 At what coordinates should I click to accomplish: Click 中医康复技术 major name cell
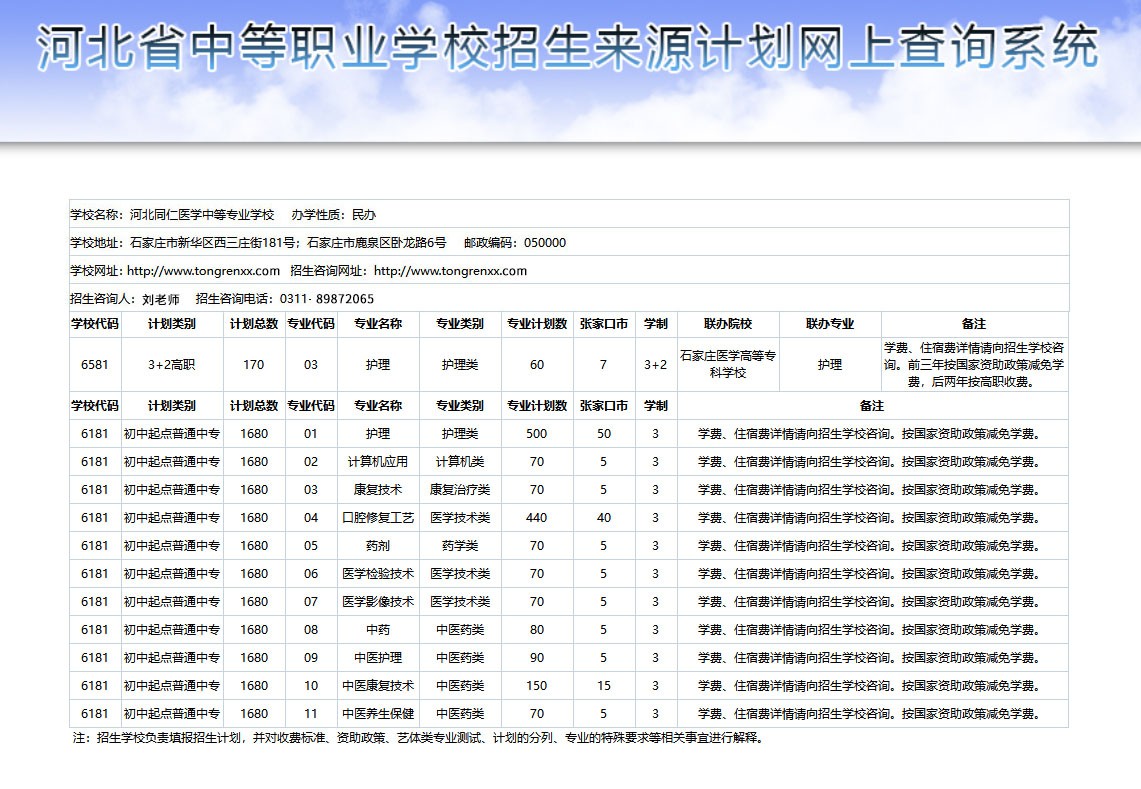pos(378,686)
